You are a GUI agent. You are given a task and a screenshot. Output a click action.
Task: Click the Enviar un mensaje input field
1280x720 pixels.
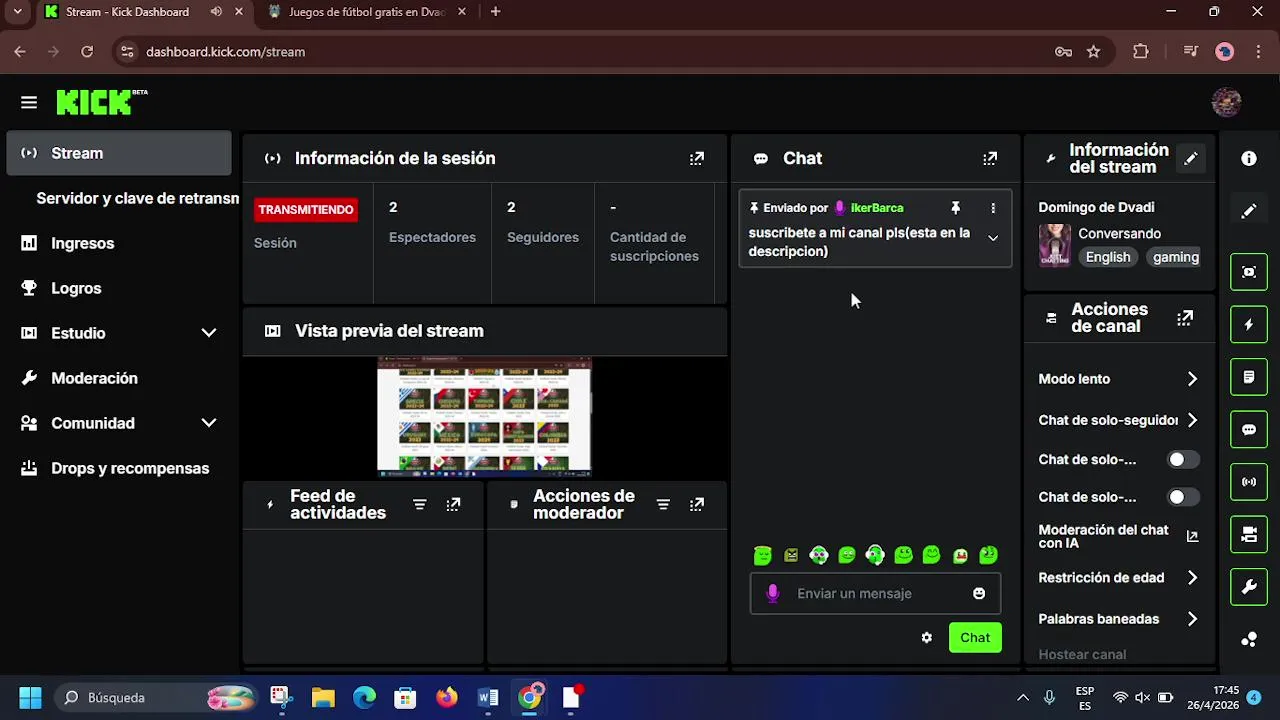tap(875, 593)
